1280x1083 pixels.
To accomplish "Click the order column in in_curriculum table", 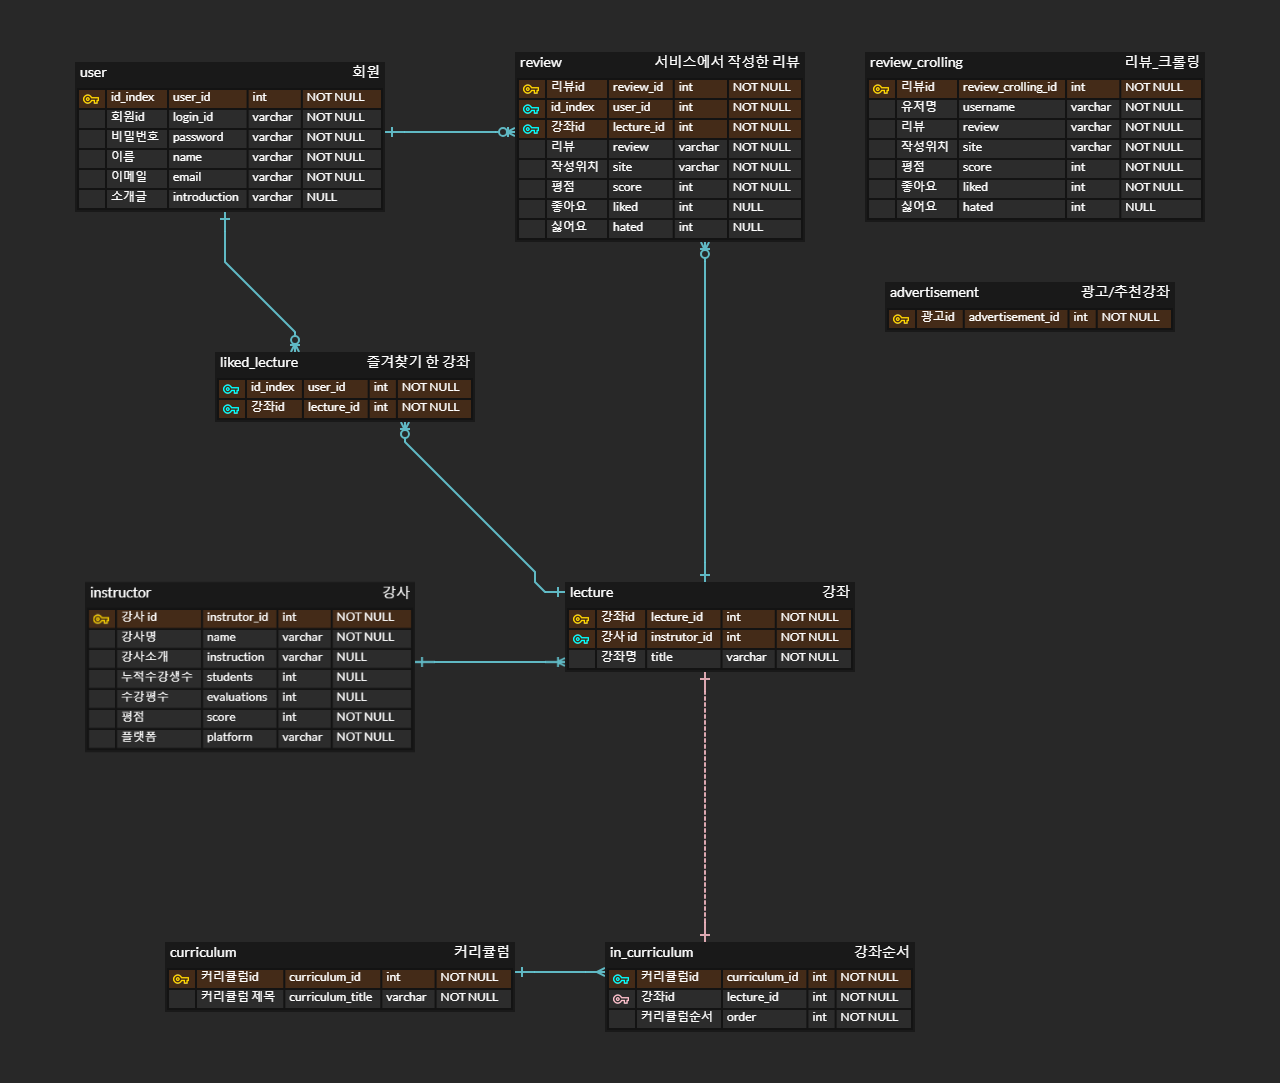I will click(x=741, y=1018).
